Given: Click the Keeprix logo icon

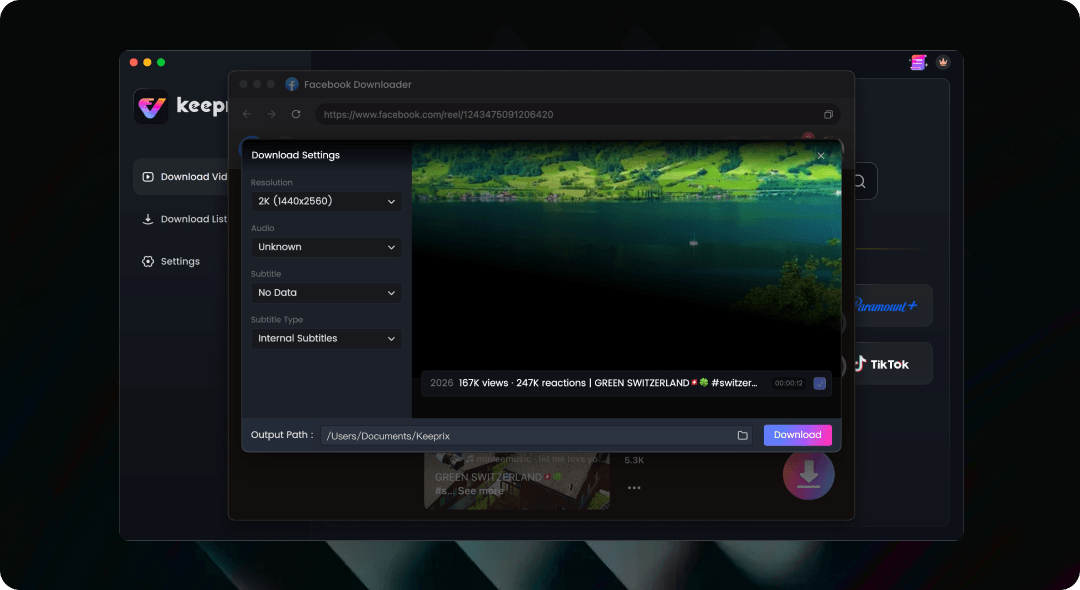Looking at the screenshot, I should 151,106.
